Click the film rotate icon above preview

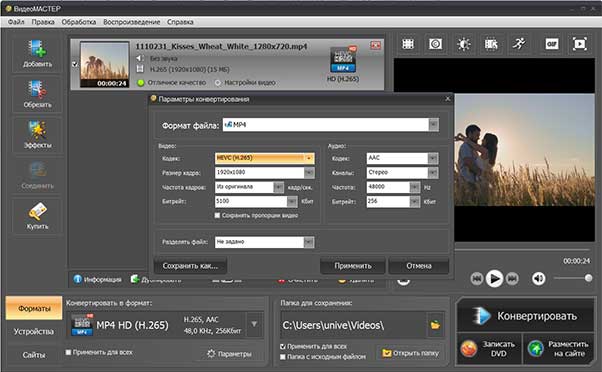click(x=491, y=44)
